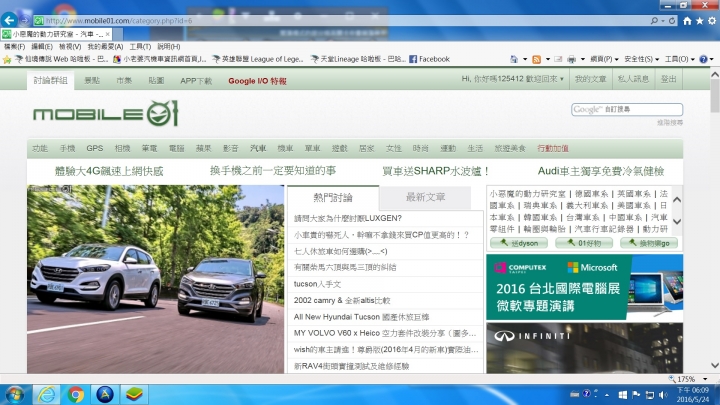720x405 pixels.
Task: Open 買車送SHARP水波爐 promo link
Action: 435,171
